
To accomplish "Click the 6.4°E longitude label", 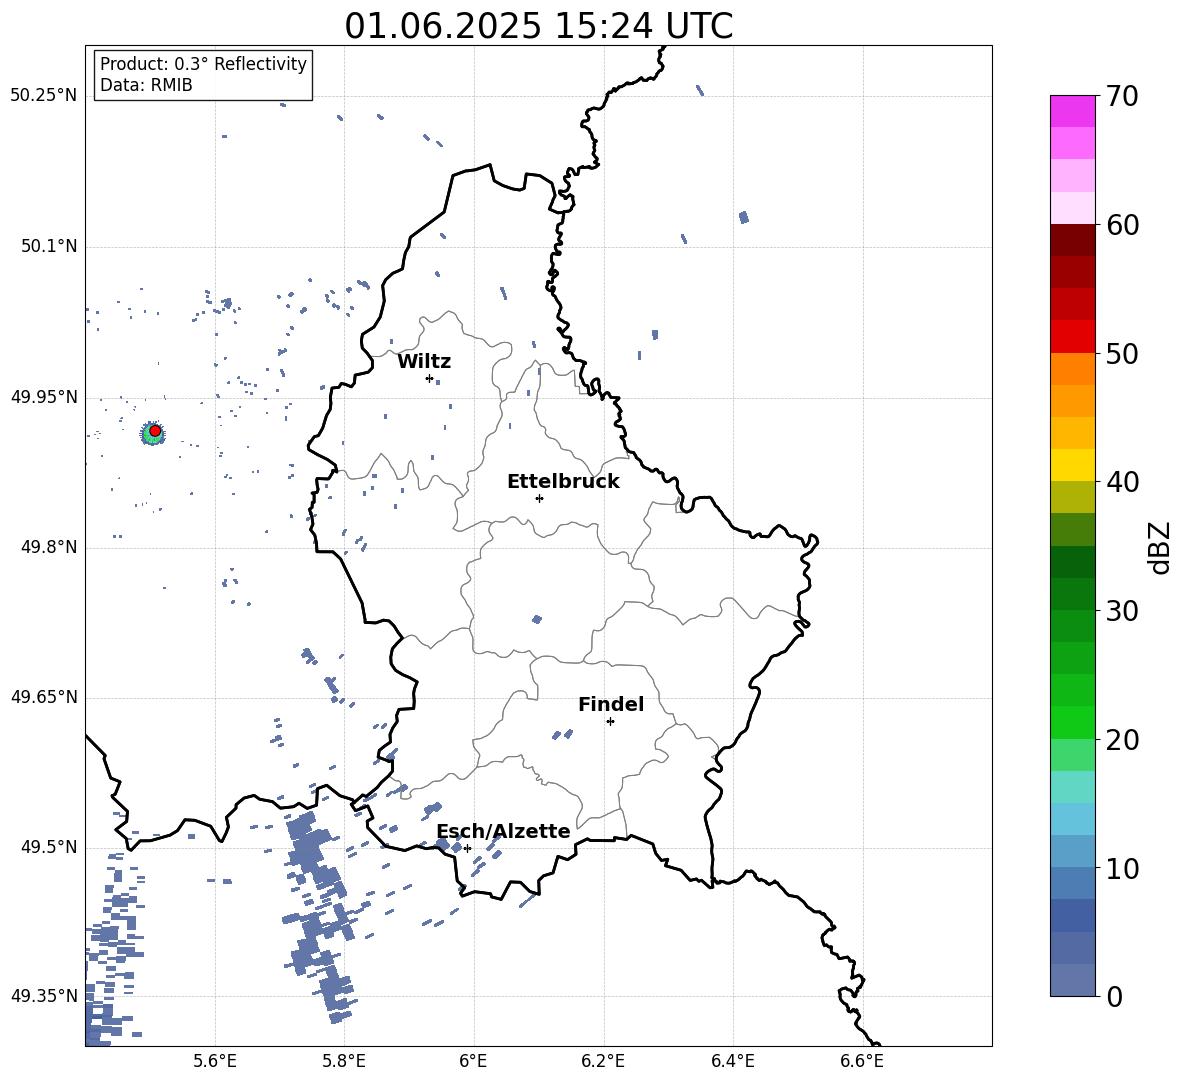I will tap(732, 1061).
